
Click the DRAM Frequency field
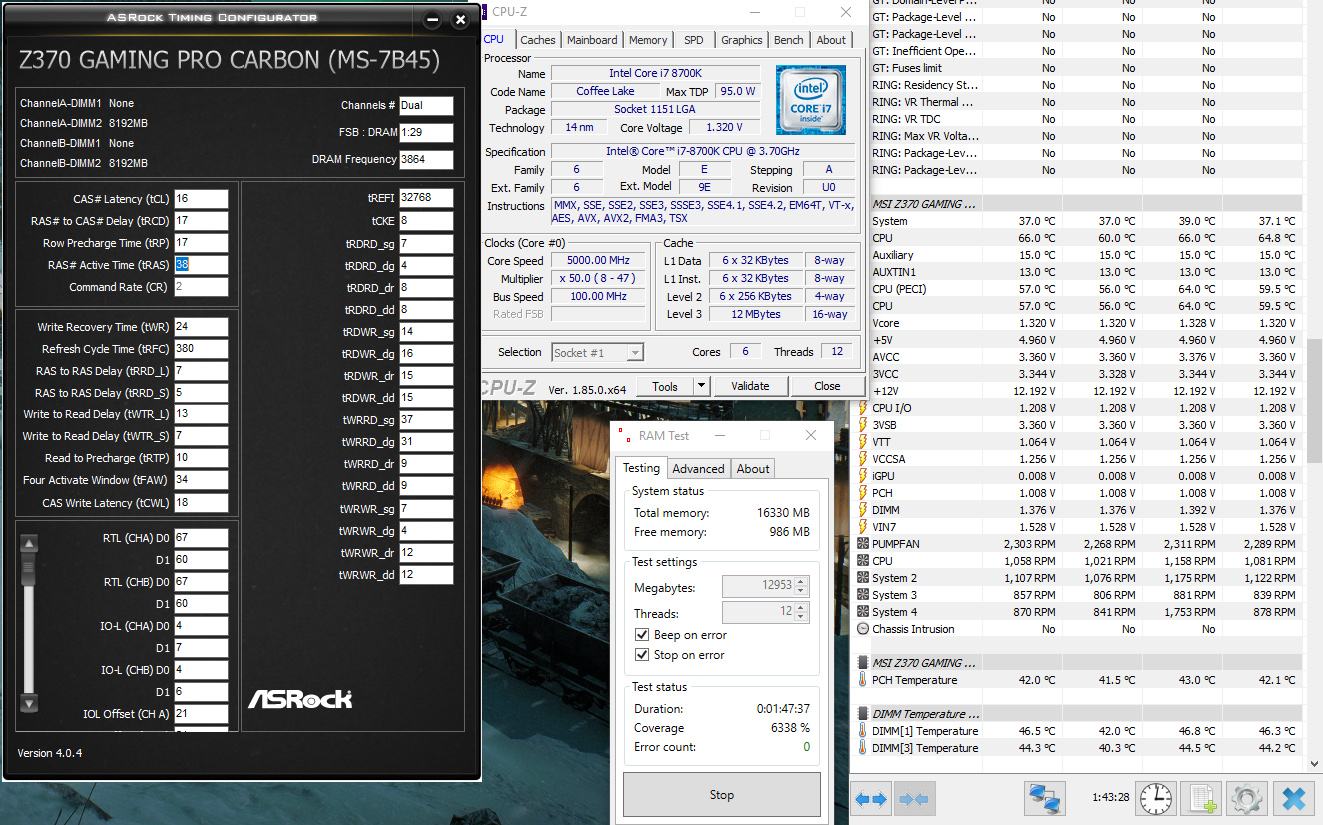point(426,159)
